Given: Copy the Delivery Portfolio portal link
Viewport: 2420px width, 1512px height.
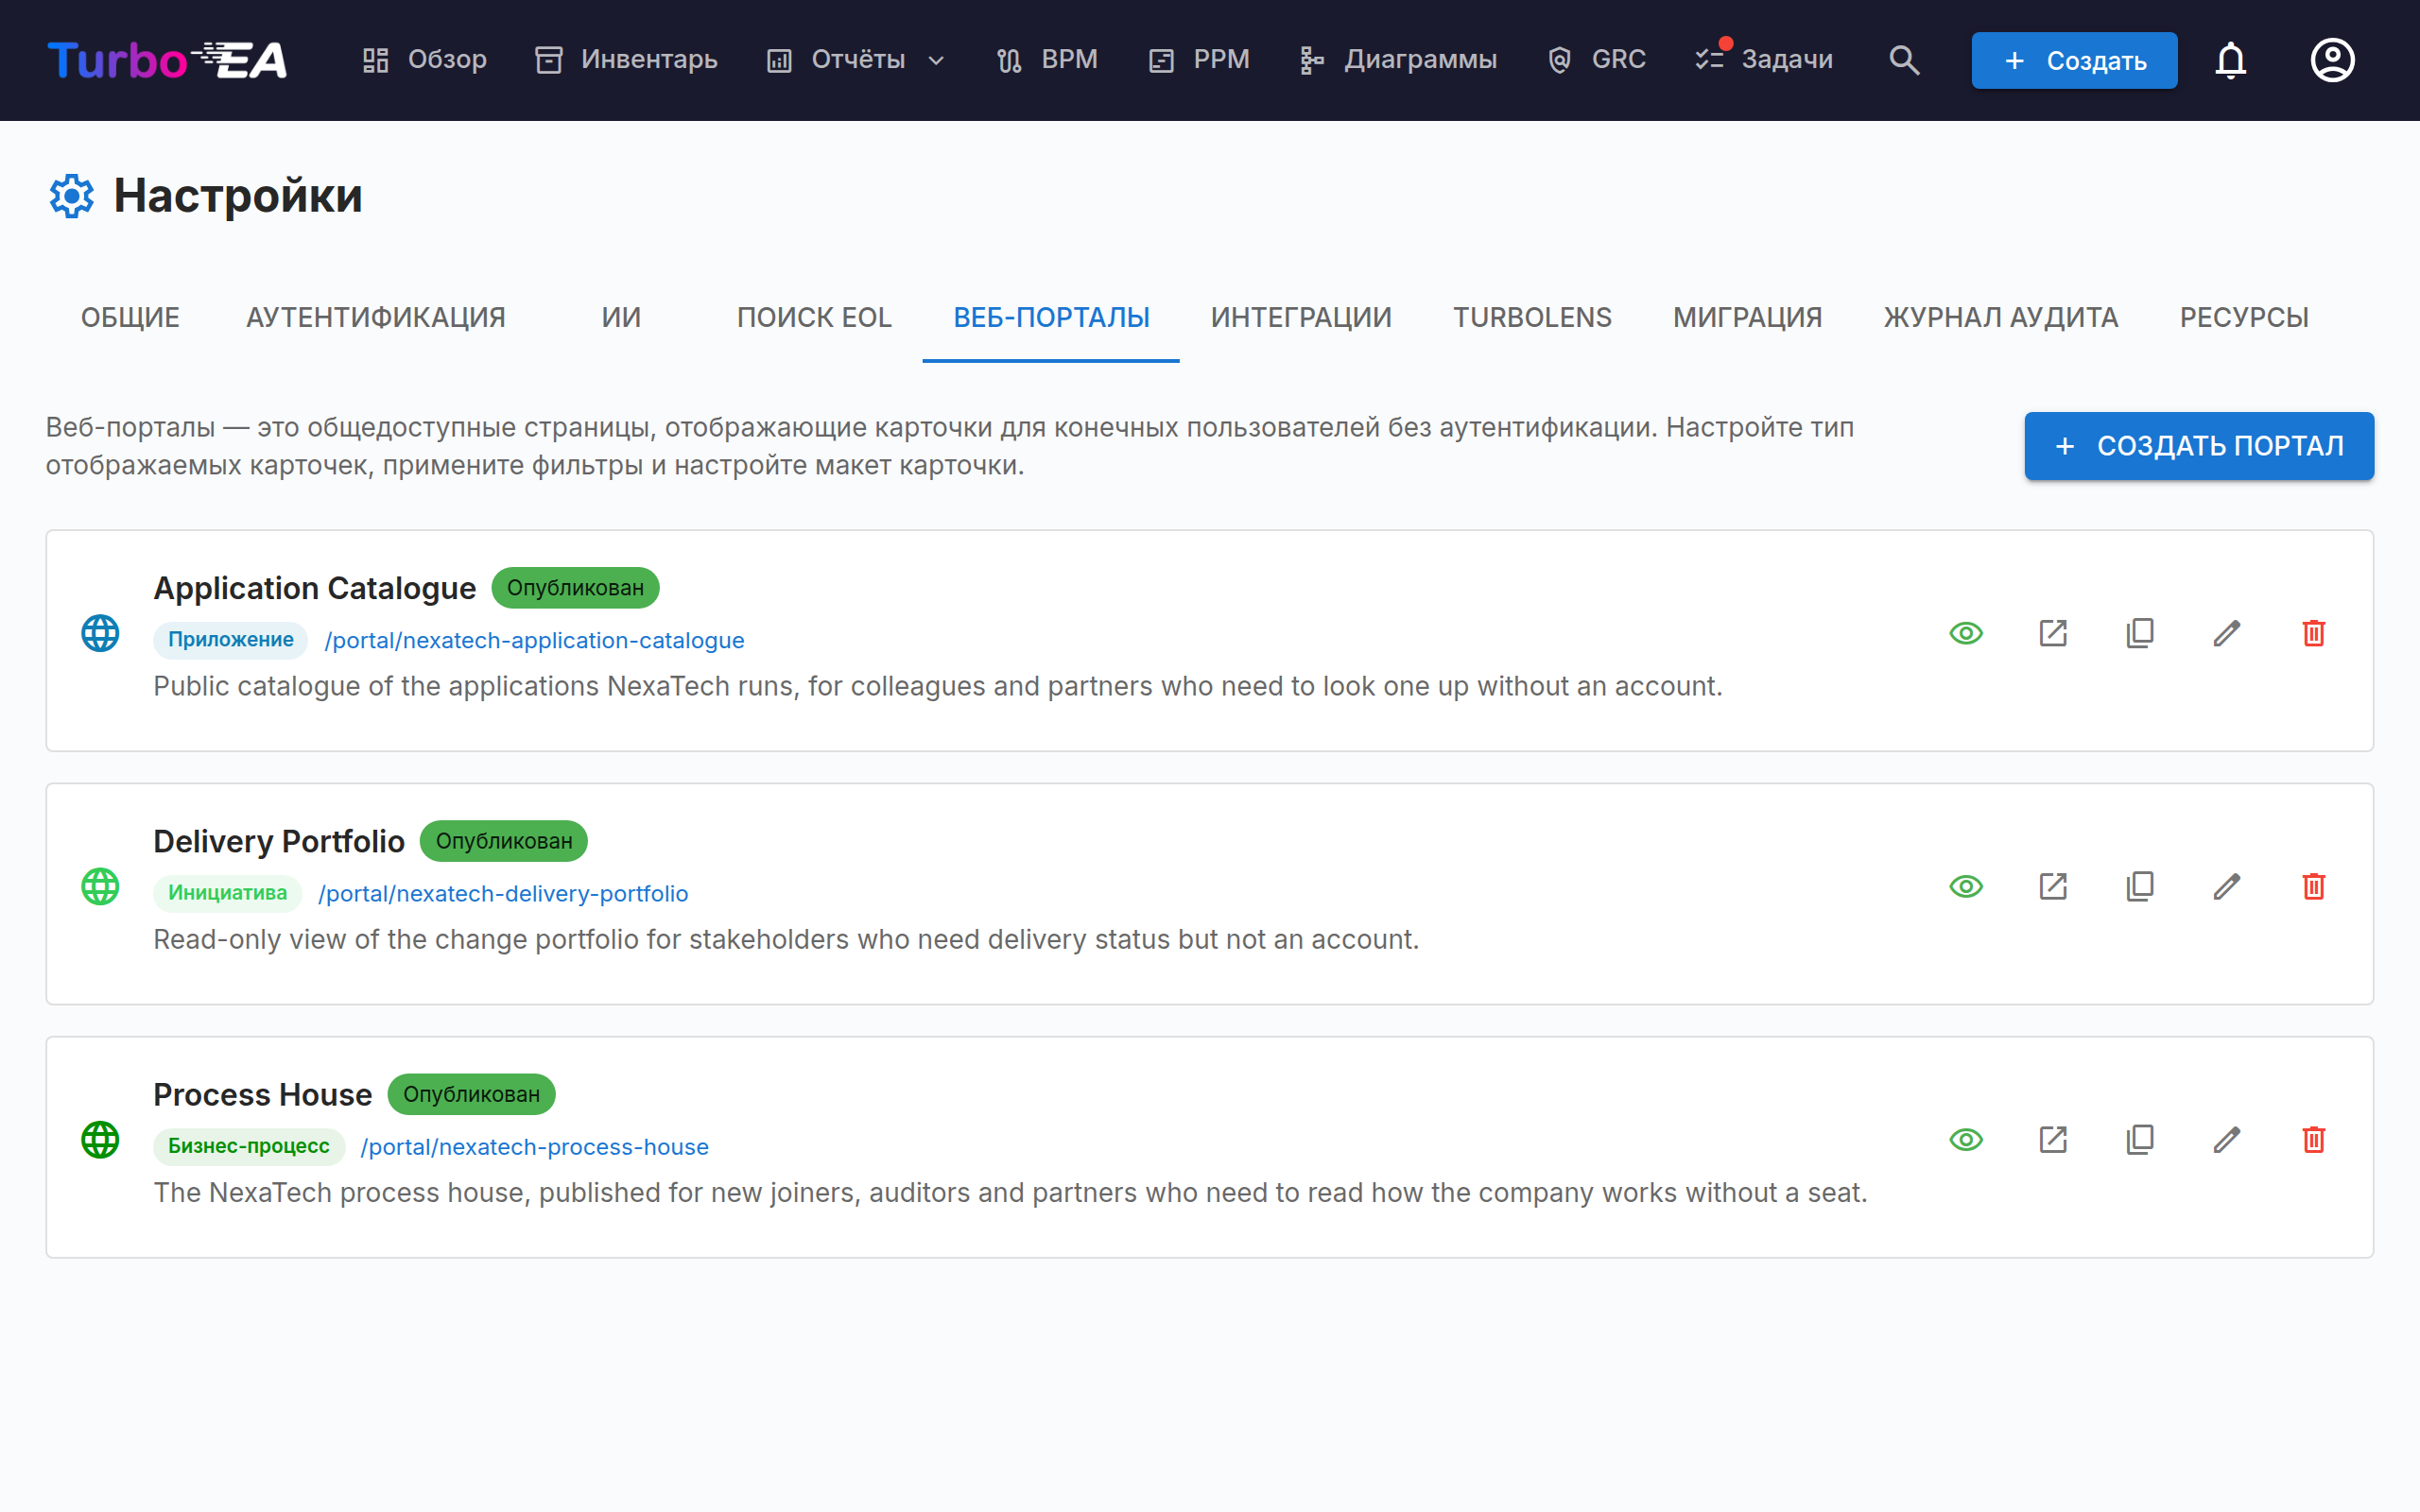Looking at the screenshot, I should (x=2139, y=886).
